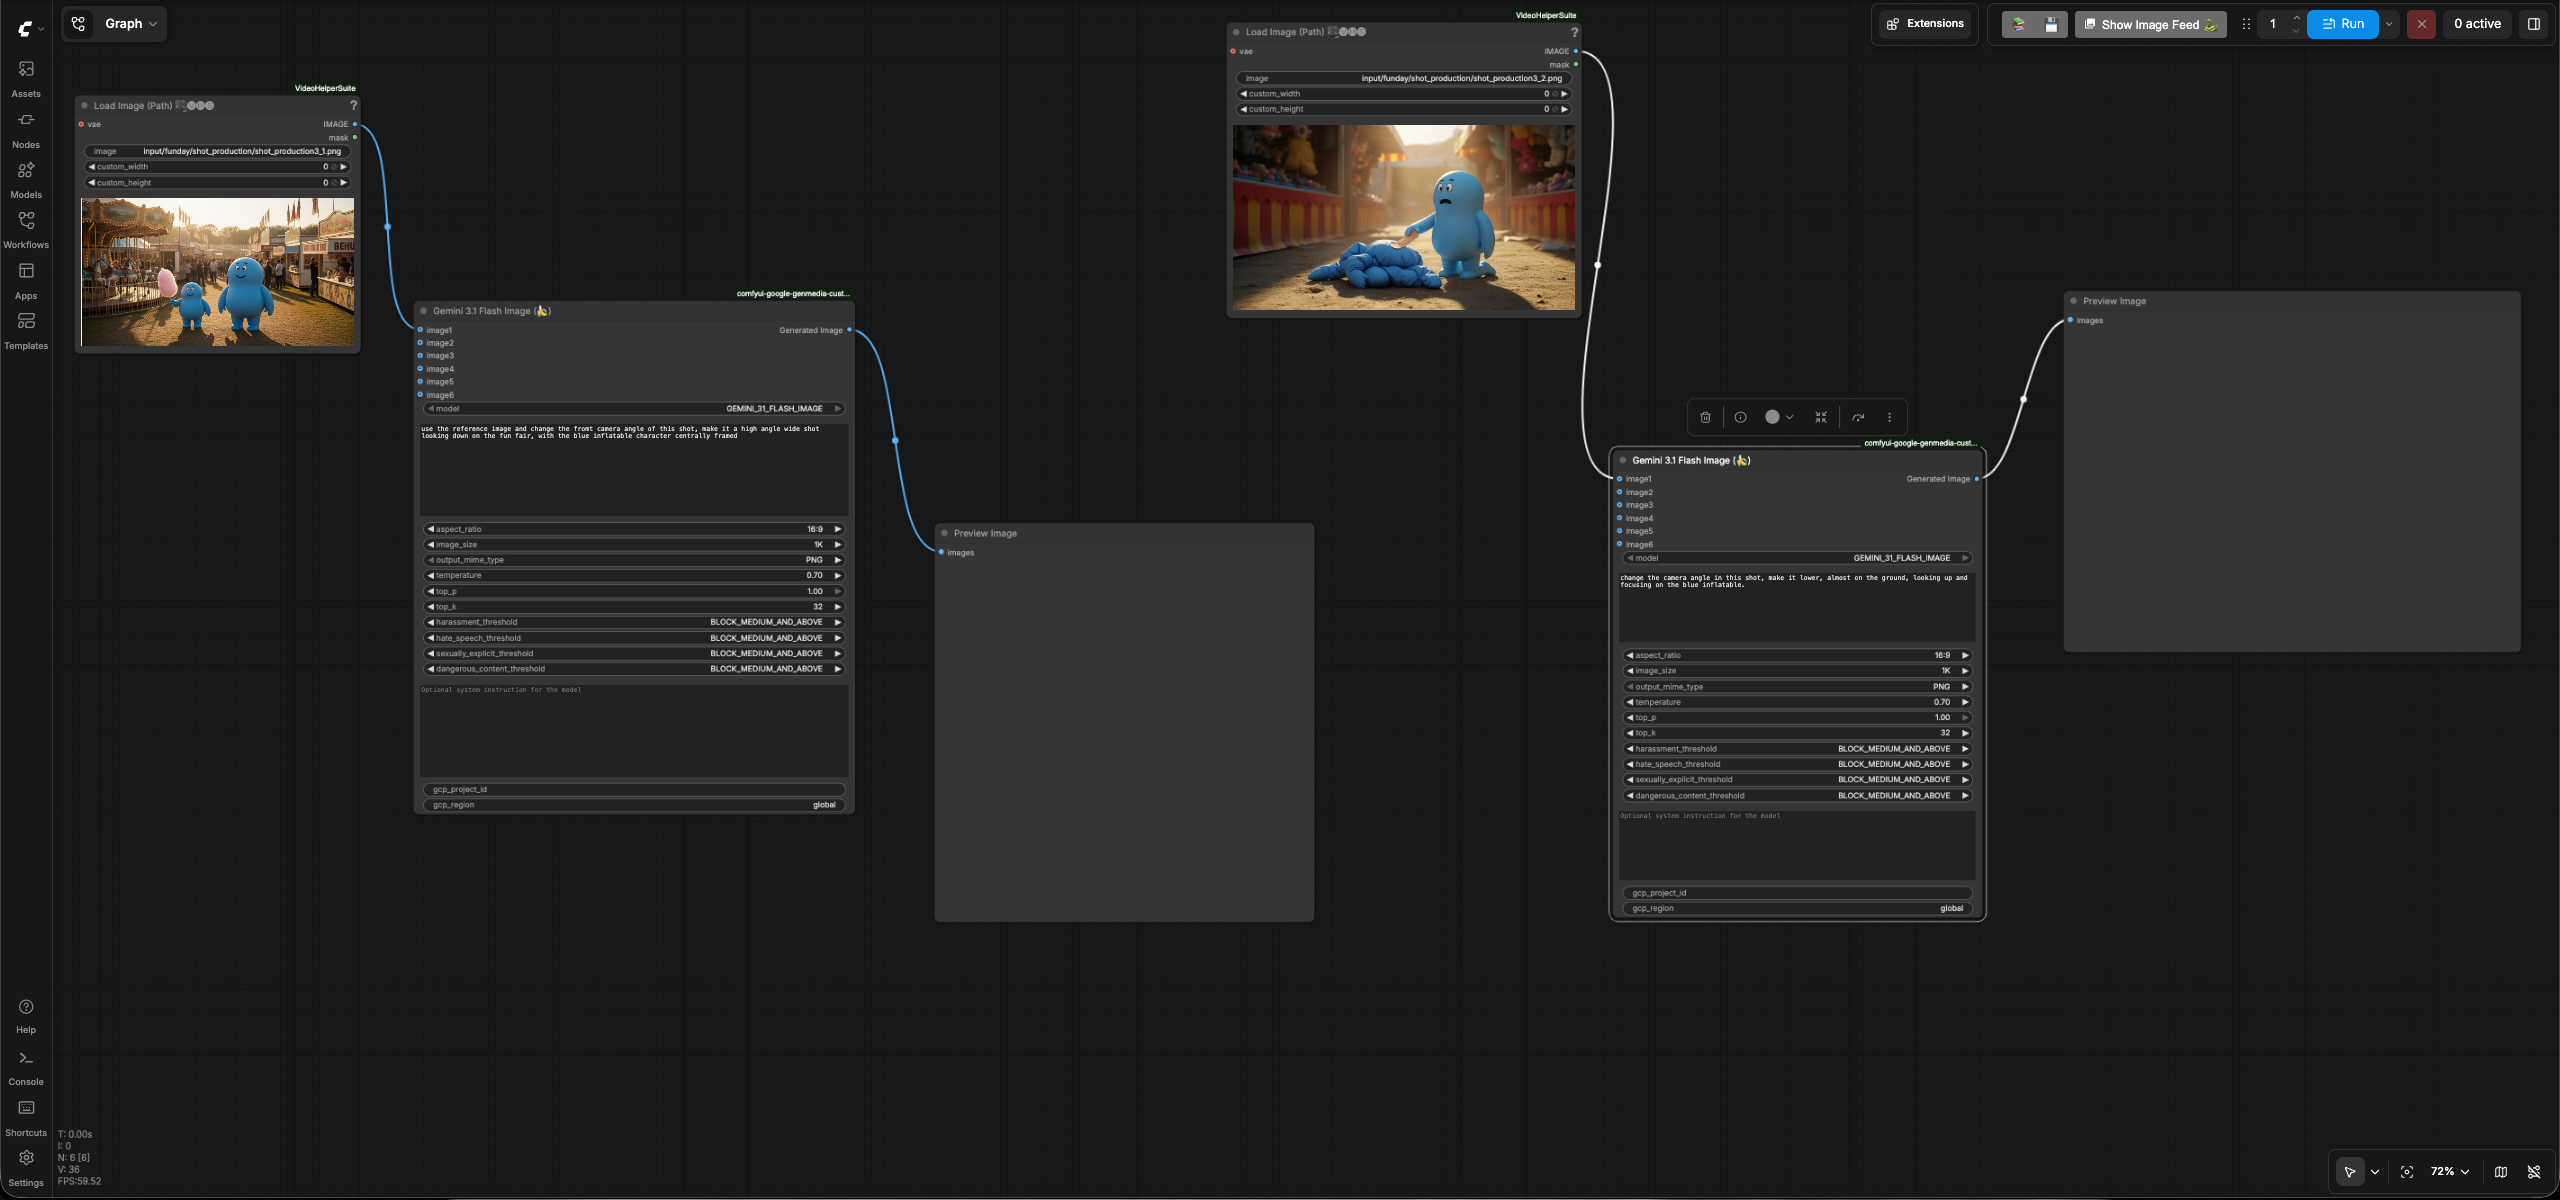The width and height of the screenshot is (2560, 1200).
Task: Click the Extensions button
Action: (x=1925, y=24)
